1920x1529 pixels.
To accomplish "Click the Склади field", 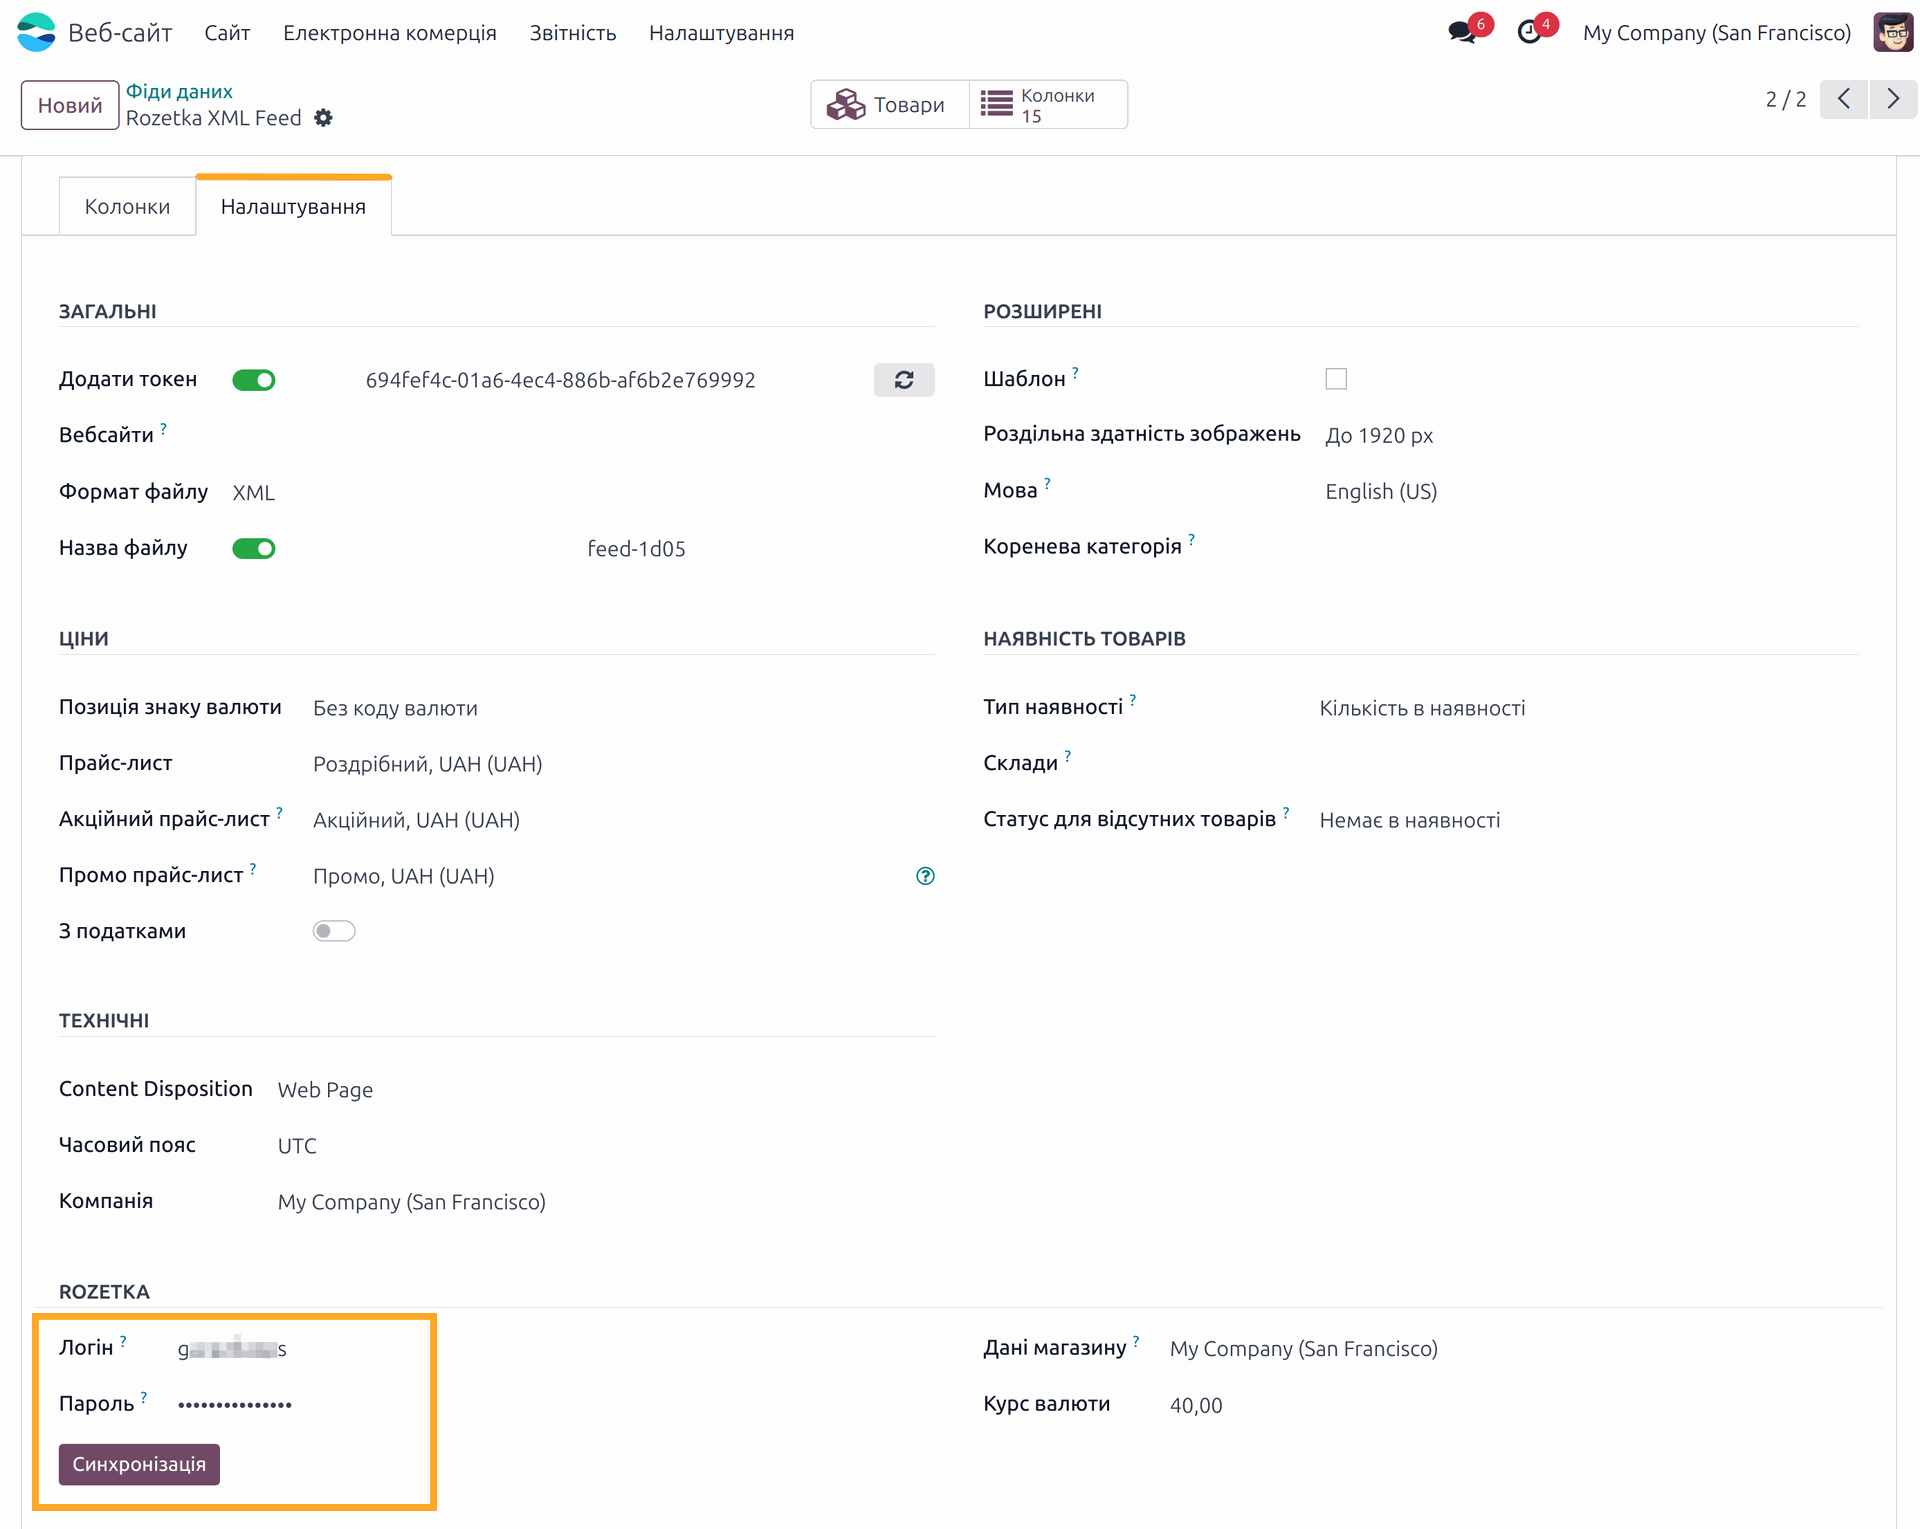I will click(1588, 763).
